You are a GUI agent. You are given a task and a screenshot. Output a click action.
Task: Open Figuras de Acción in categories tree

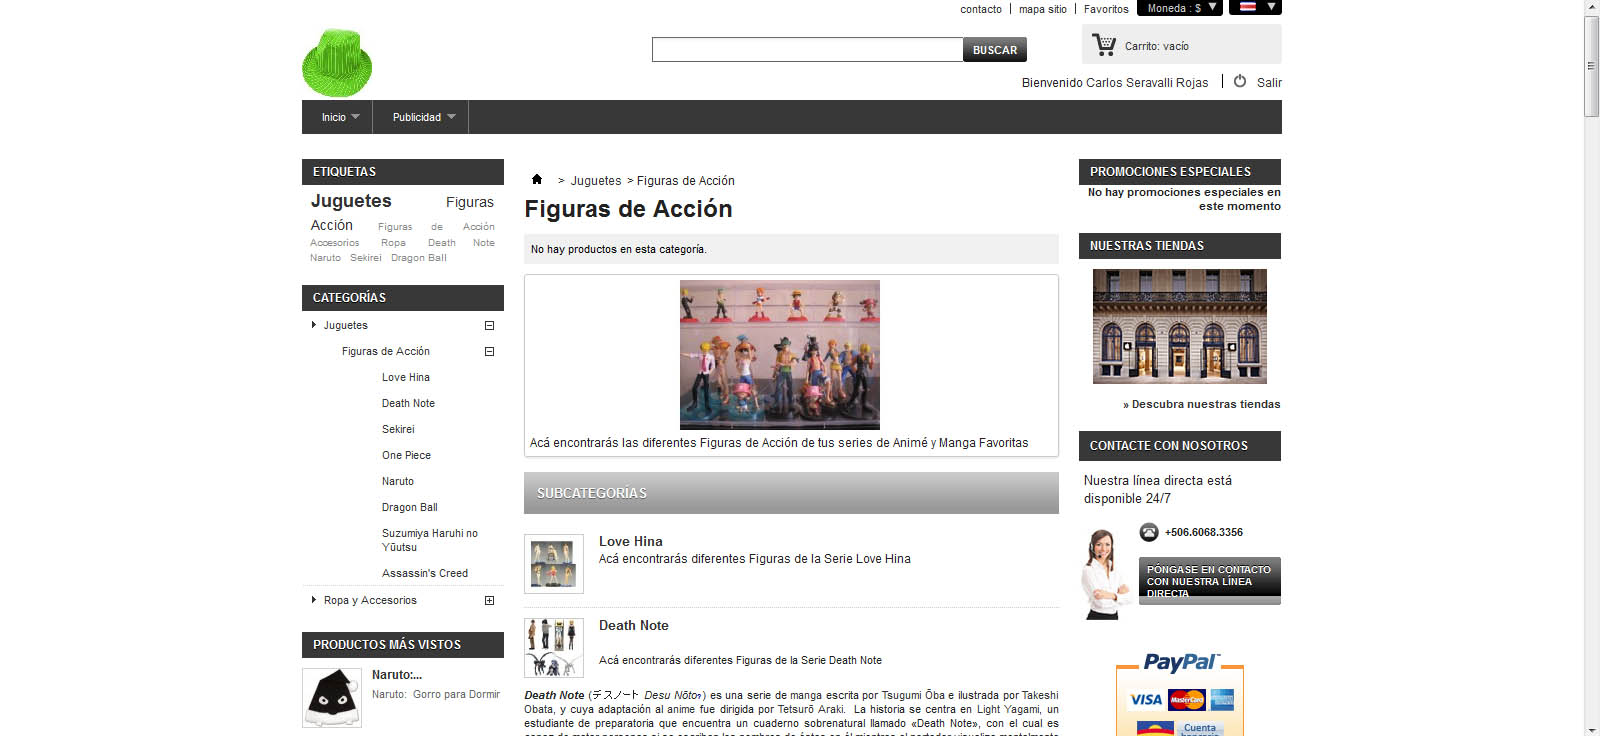[x=386, y=351]
